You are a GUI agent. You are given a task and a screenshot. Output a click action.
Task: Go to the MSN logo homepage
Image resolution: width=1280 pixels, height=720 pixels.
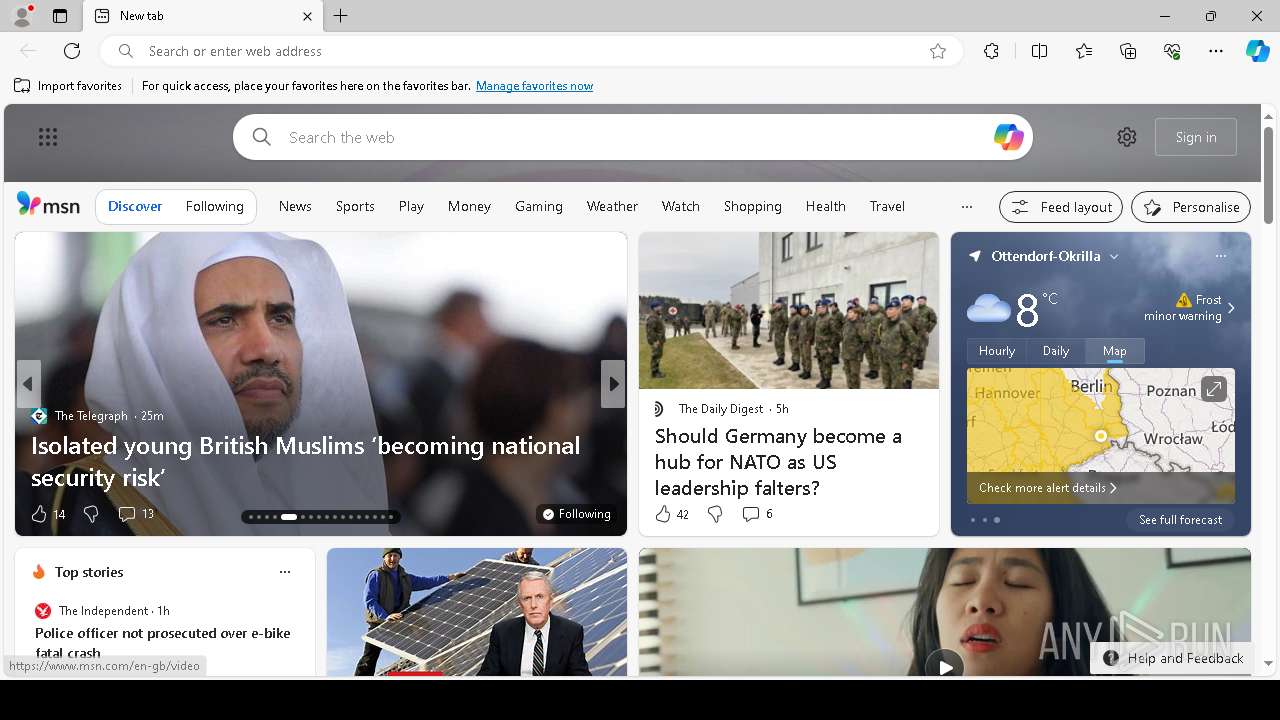click(x=48, y=205)
